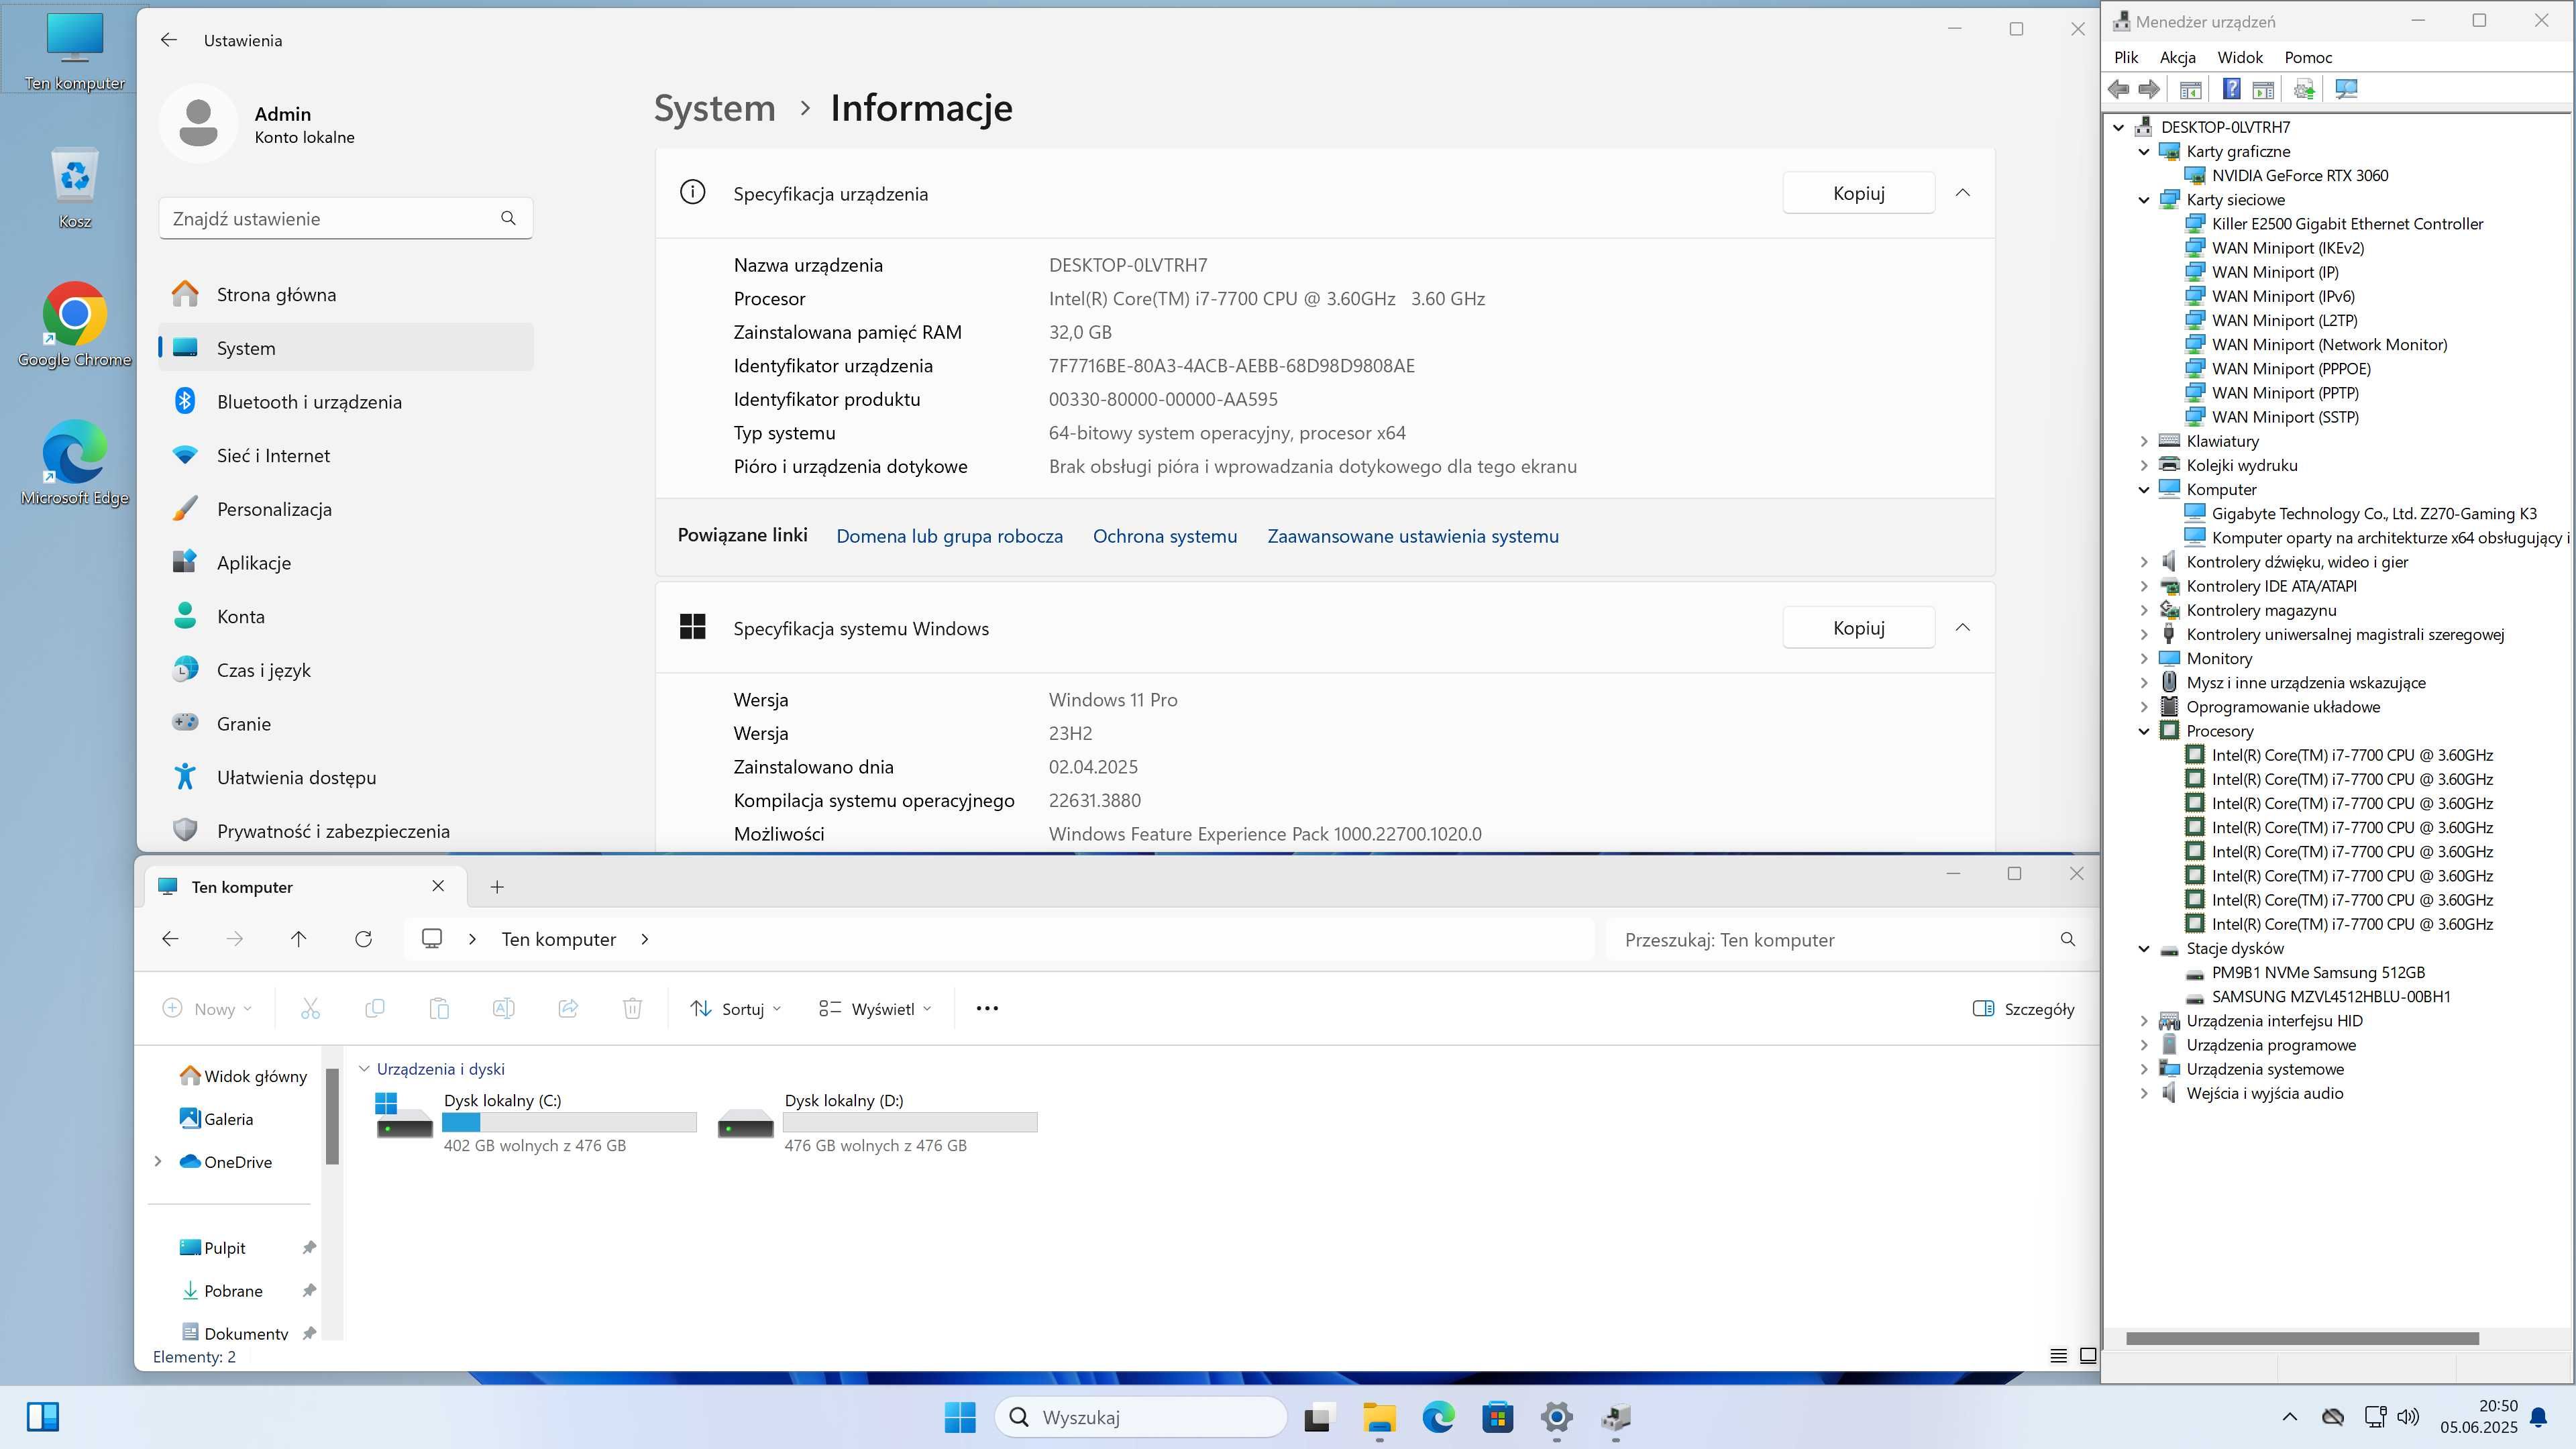
Task: Expand Klawiatury node in Device Manager
Action: [2144, 441]
